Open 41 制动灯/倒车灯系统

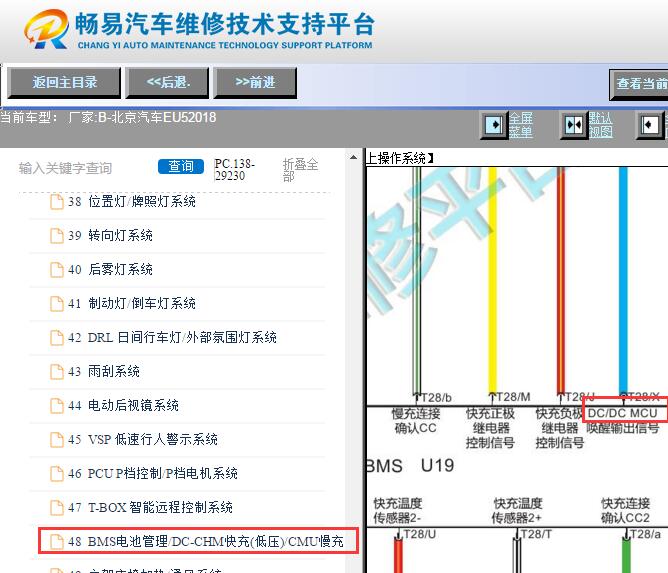pyautogui.click(x=141, y=303)
